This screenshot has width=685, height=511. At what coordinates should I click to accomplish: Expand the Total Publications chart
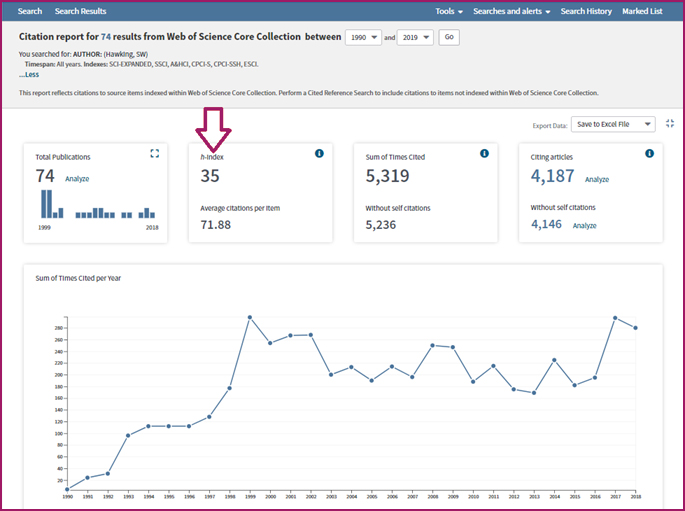click(x=155, y=154)
